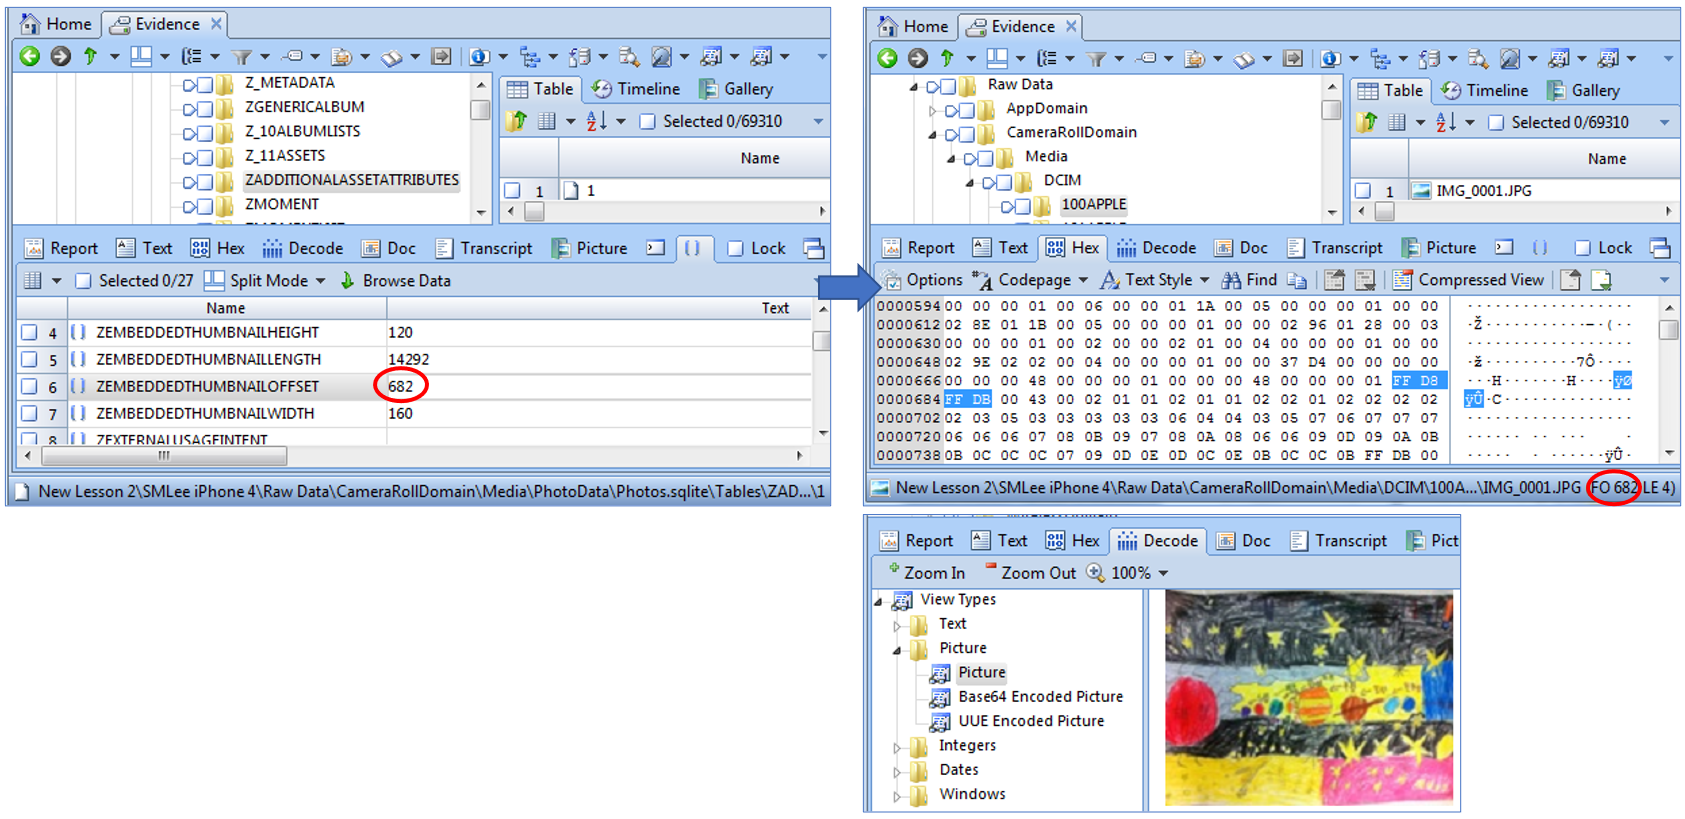Open Text Style dropdown in upper right window
Viewport: 1685px width, 819px height.
pos(1204,280)
